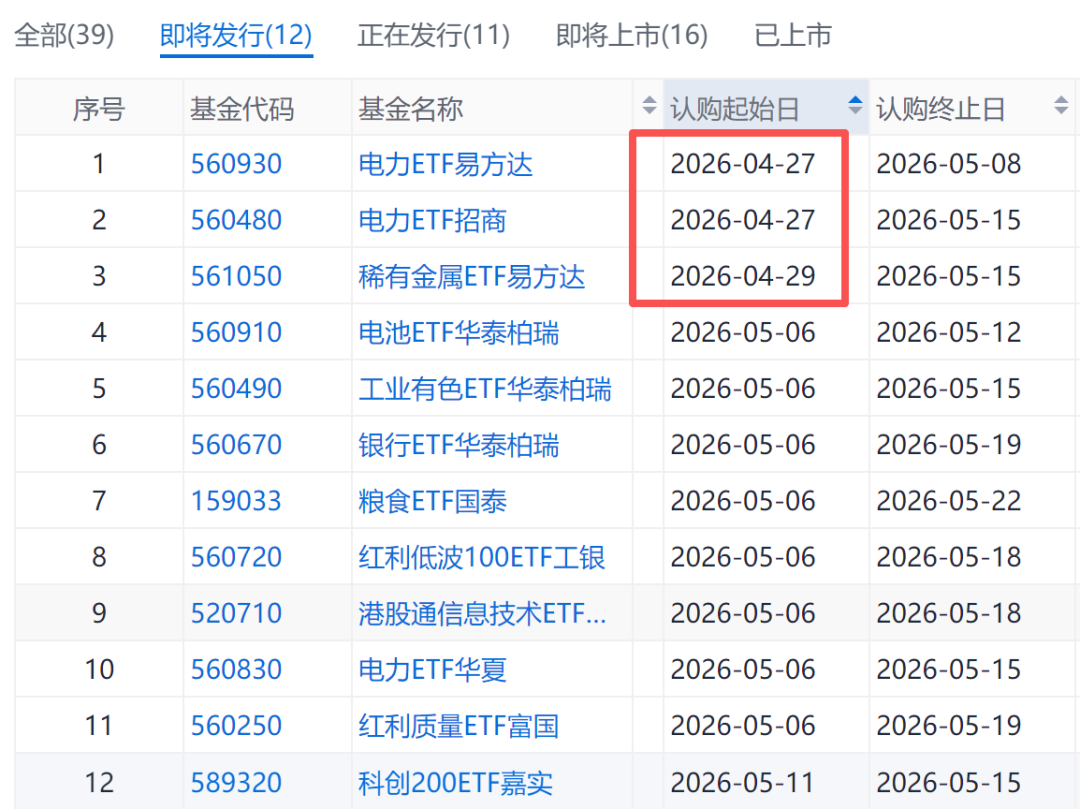Select row number 7 cell
1080x809 pixels.
pyautogui.click(x=99, y=501)
